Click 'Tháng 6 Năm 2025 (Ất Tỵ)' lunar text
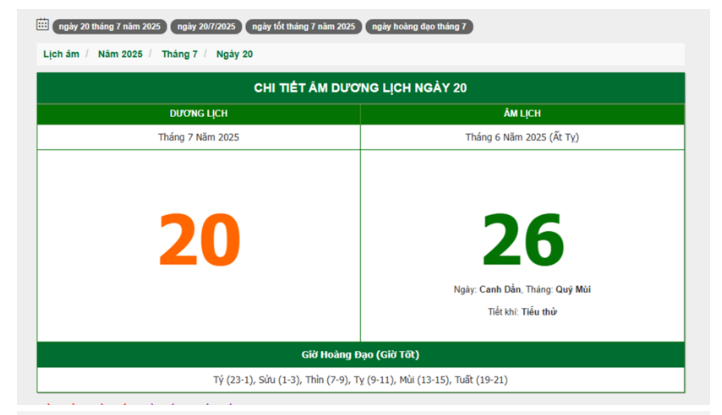Screen dimensions: 722x415 [523, 137]
